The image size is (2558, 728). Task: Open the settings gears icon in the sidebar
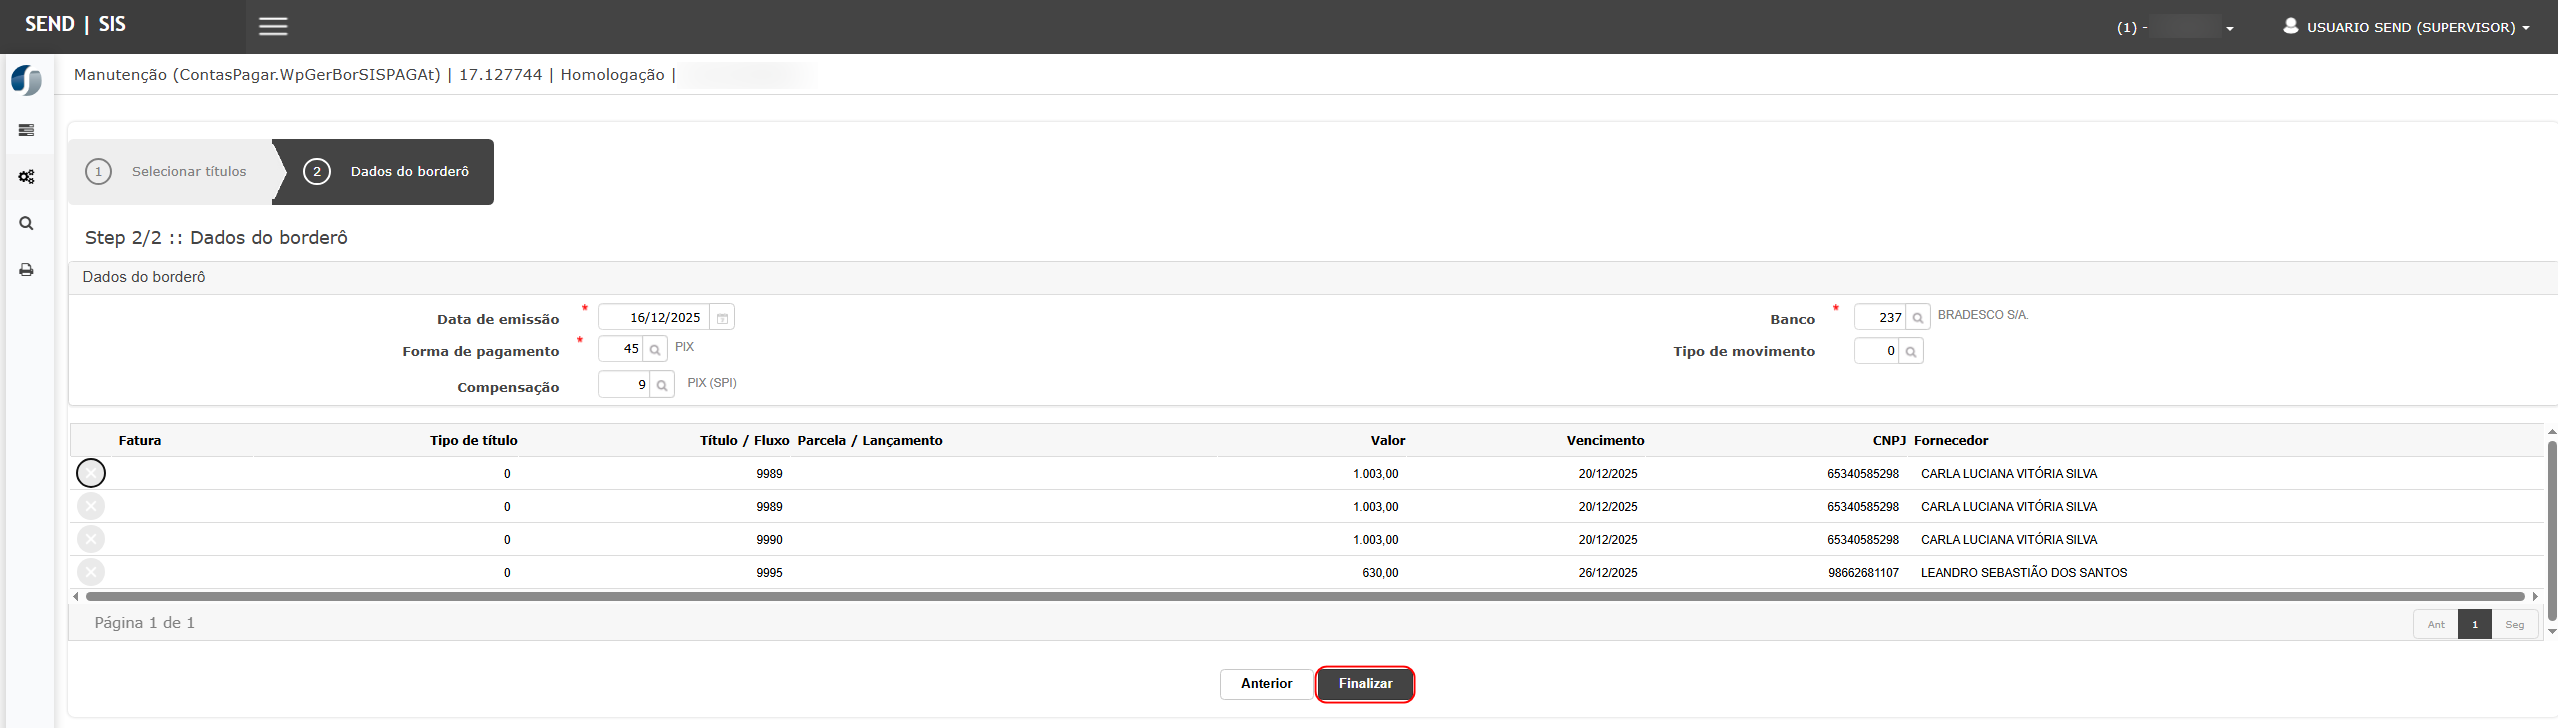click(27, 177)
